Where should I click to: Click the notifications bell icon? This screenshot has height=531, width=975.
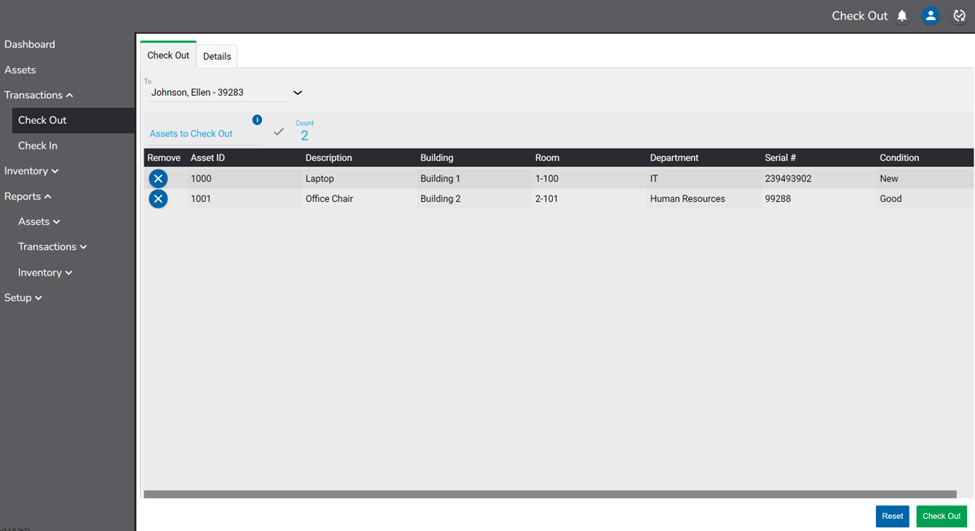pos(902,16)
